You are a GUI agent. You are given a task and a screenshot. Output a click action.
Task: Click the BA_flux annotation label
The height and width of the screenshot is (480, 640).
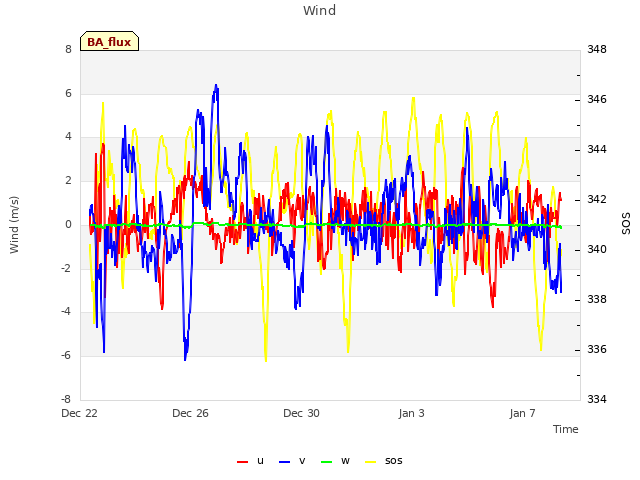[x=109, y=41]
